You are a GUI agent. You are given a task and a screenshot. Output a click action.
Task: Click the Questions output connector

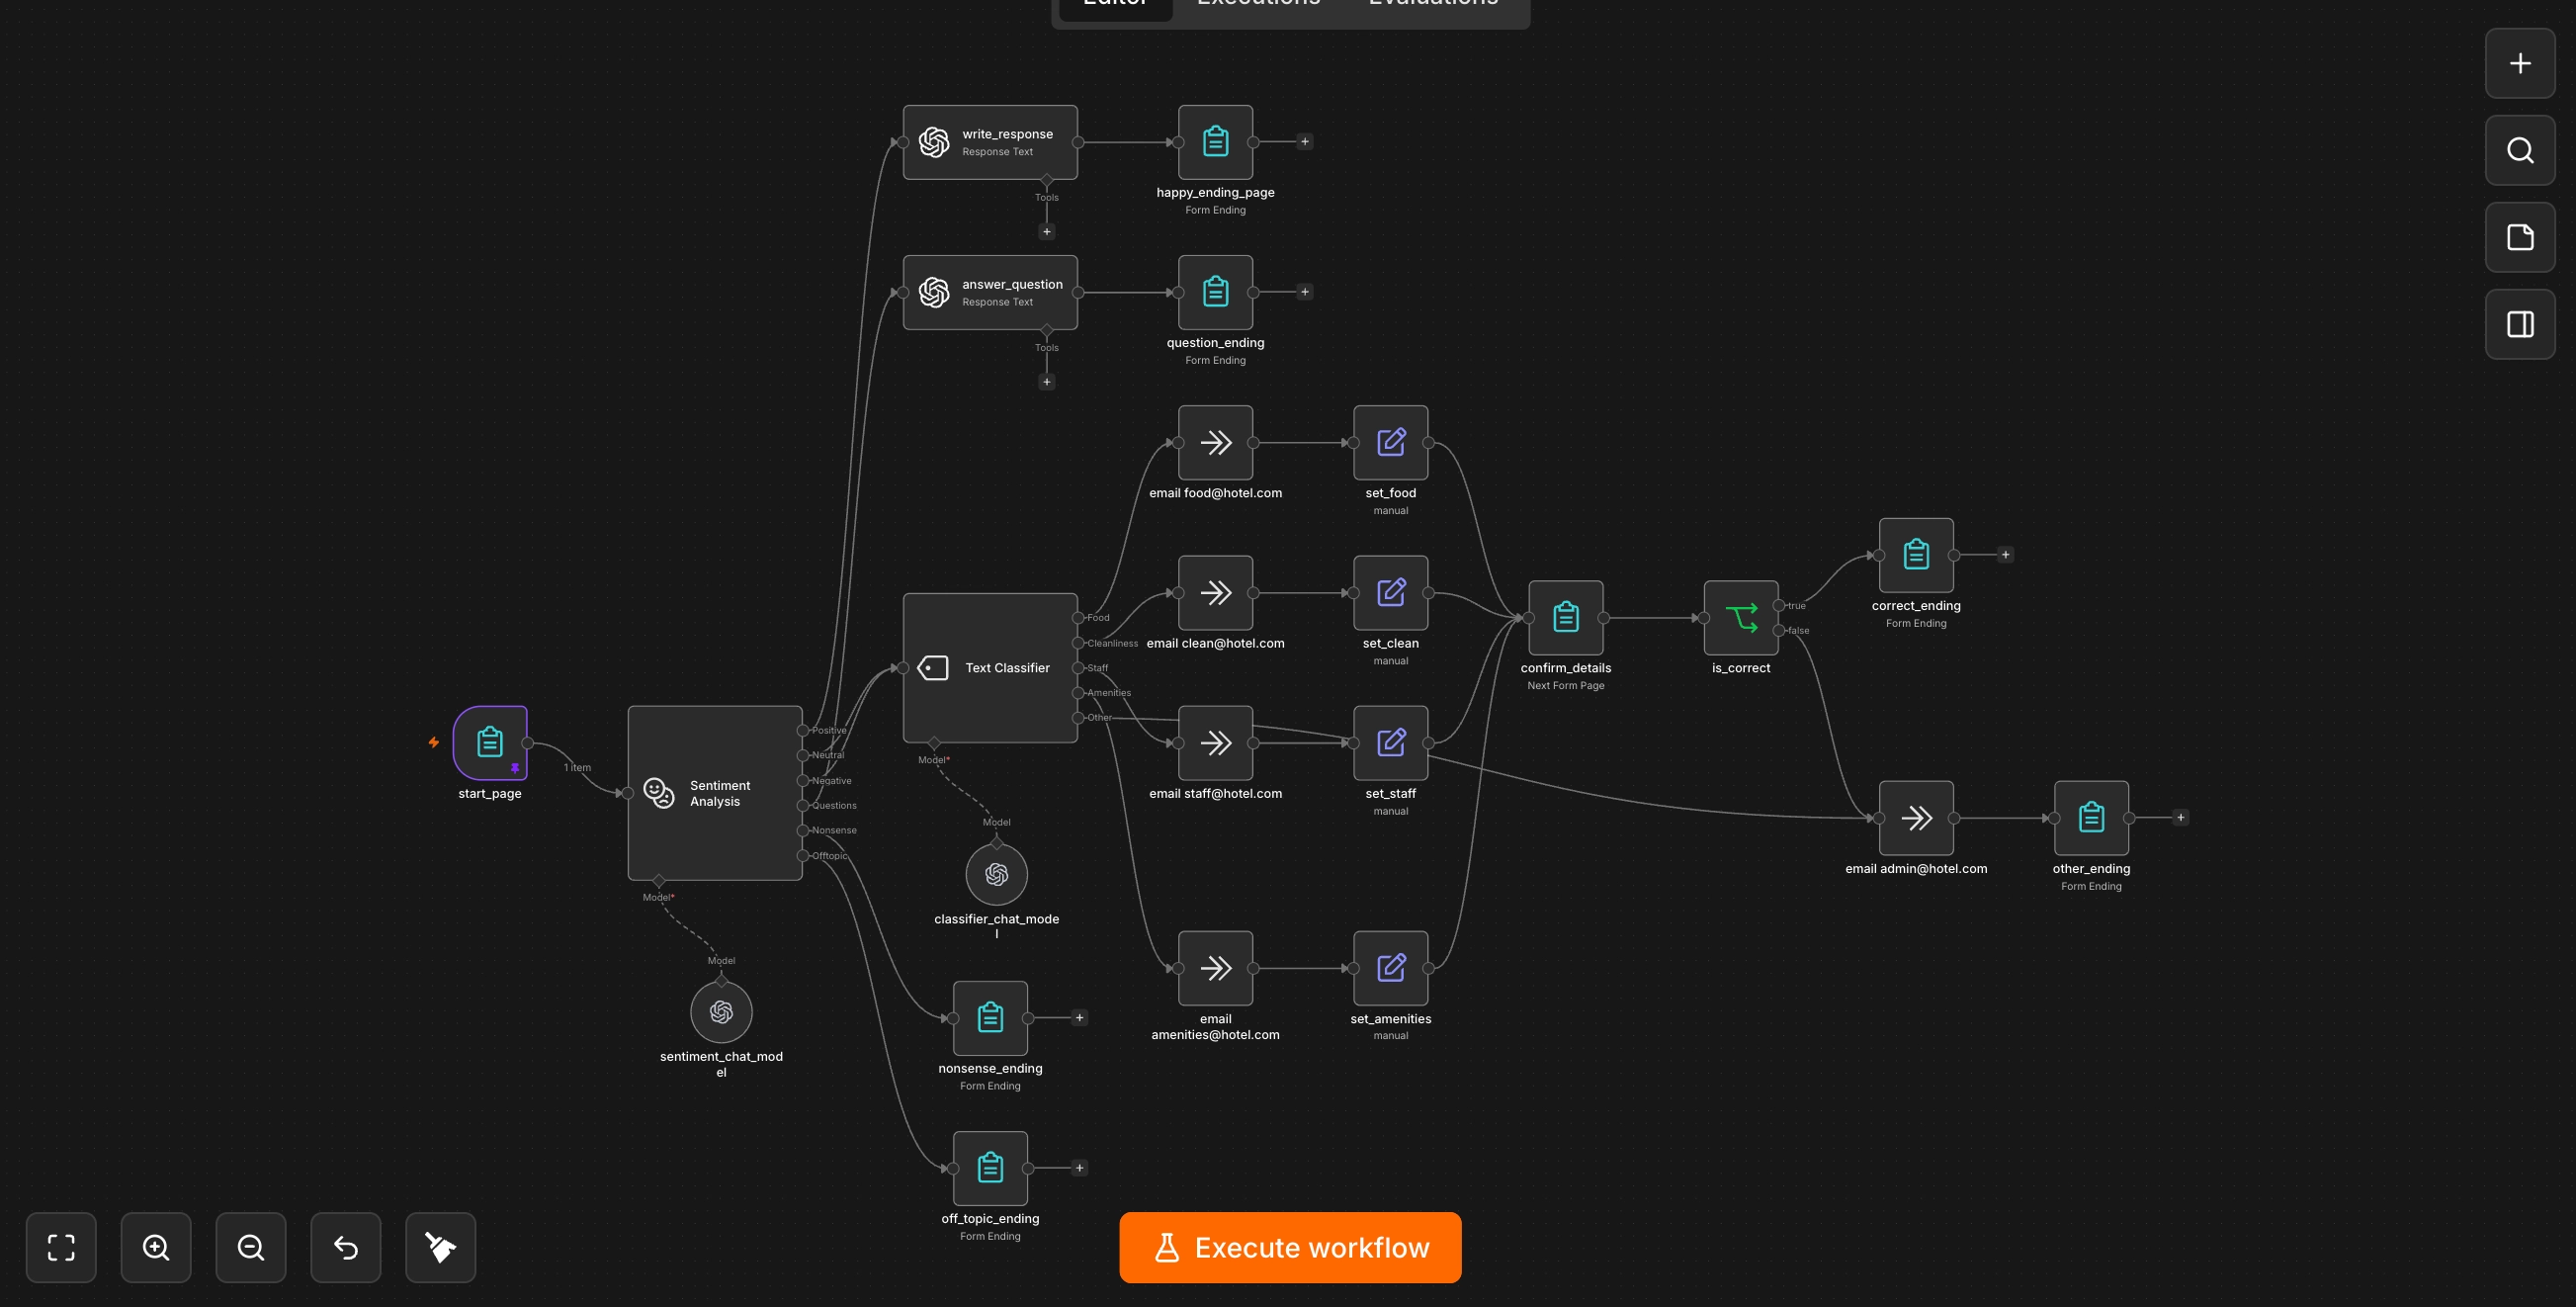pyautogui.click(x=803, y=805)
